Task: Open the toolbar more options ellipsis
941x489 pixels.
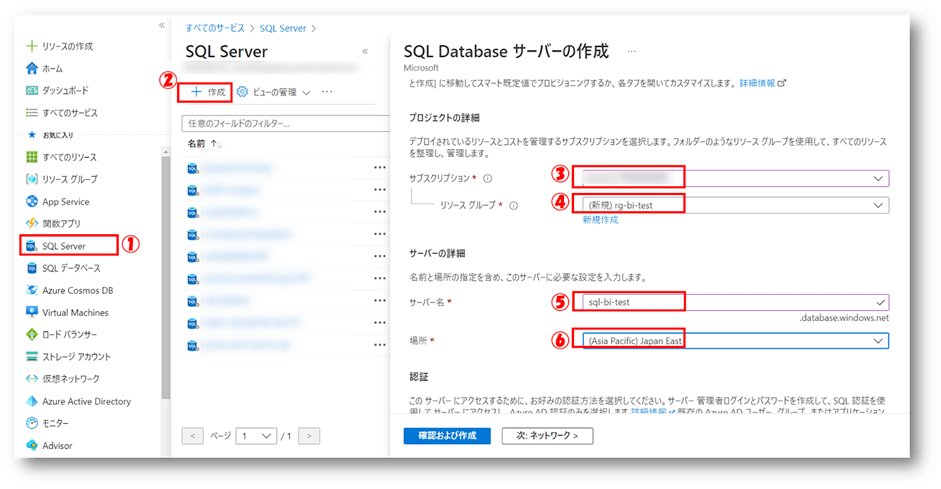Action: [327, 92]
